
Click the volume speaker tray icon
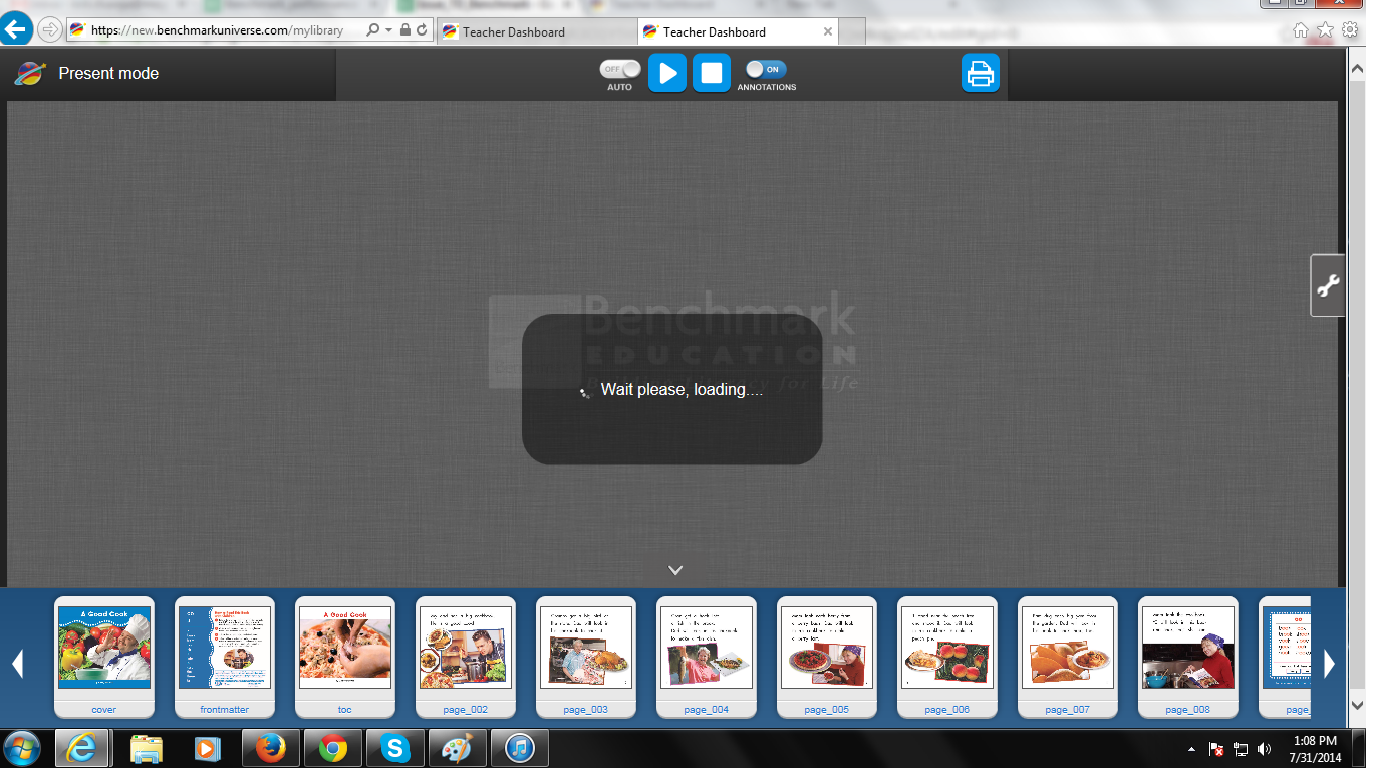point(1265,749)
